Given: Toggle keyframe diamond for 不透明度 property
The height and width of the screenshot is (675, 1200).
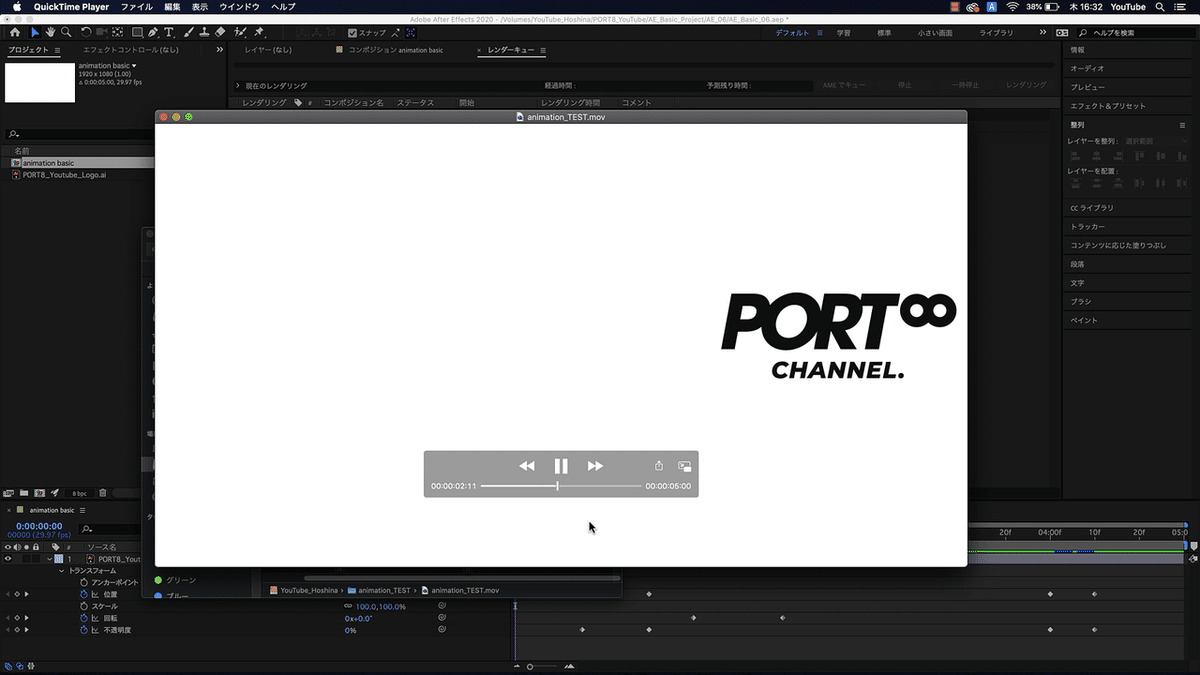Looking at the screenshot, I should coord(17,630).
